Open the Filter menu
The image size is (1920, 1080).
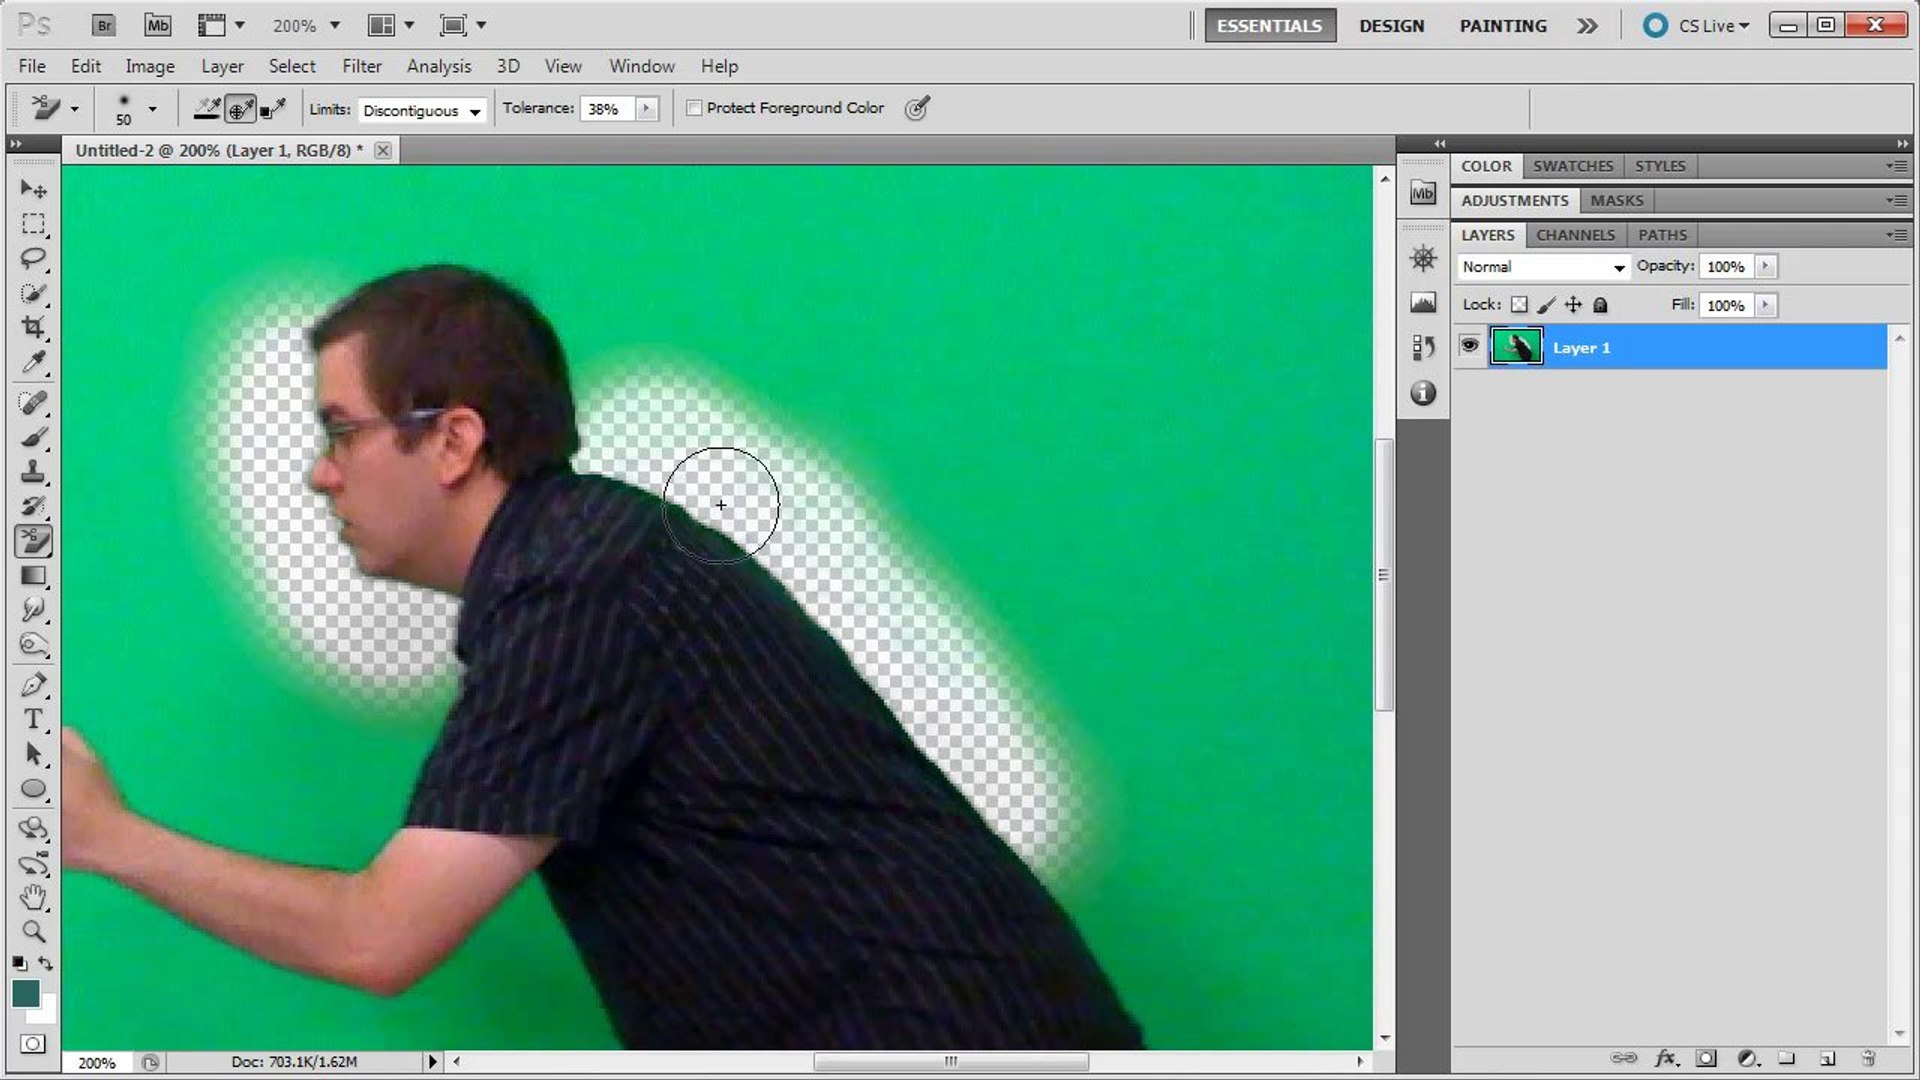tap(361, 66)
